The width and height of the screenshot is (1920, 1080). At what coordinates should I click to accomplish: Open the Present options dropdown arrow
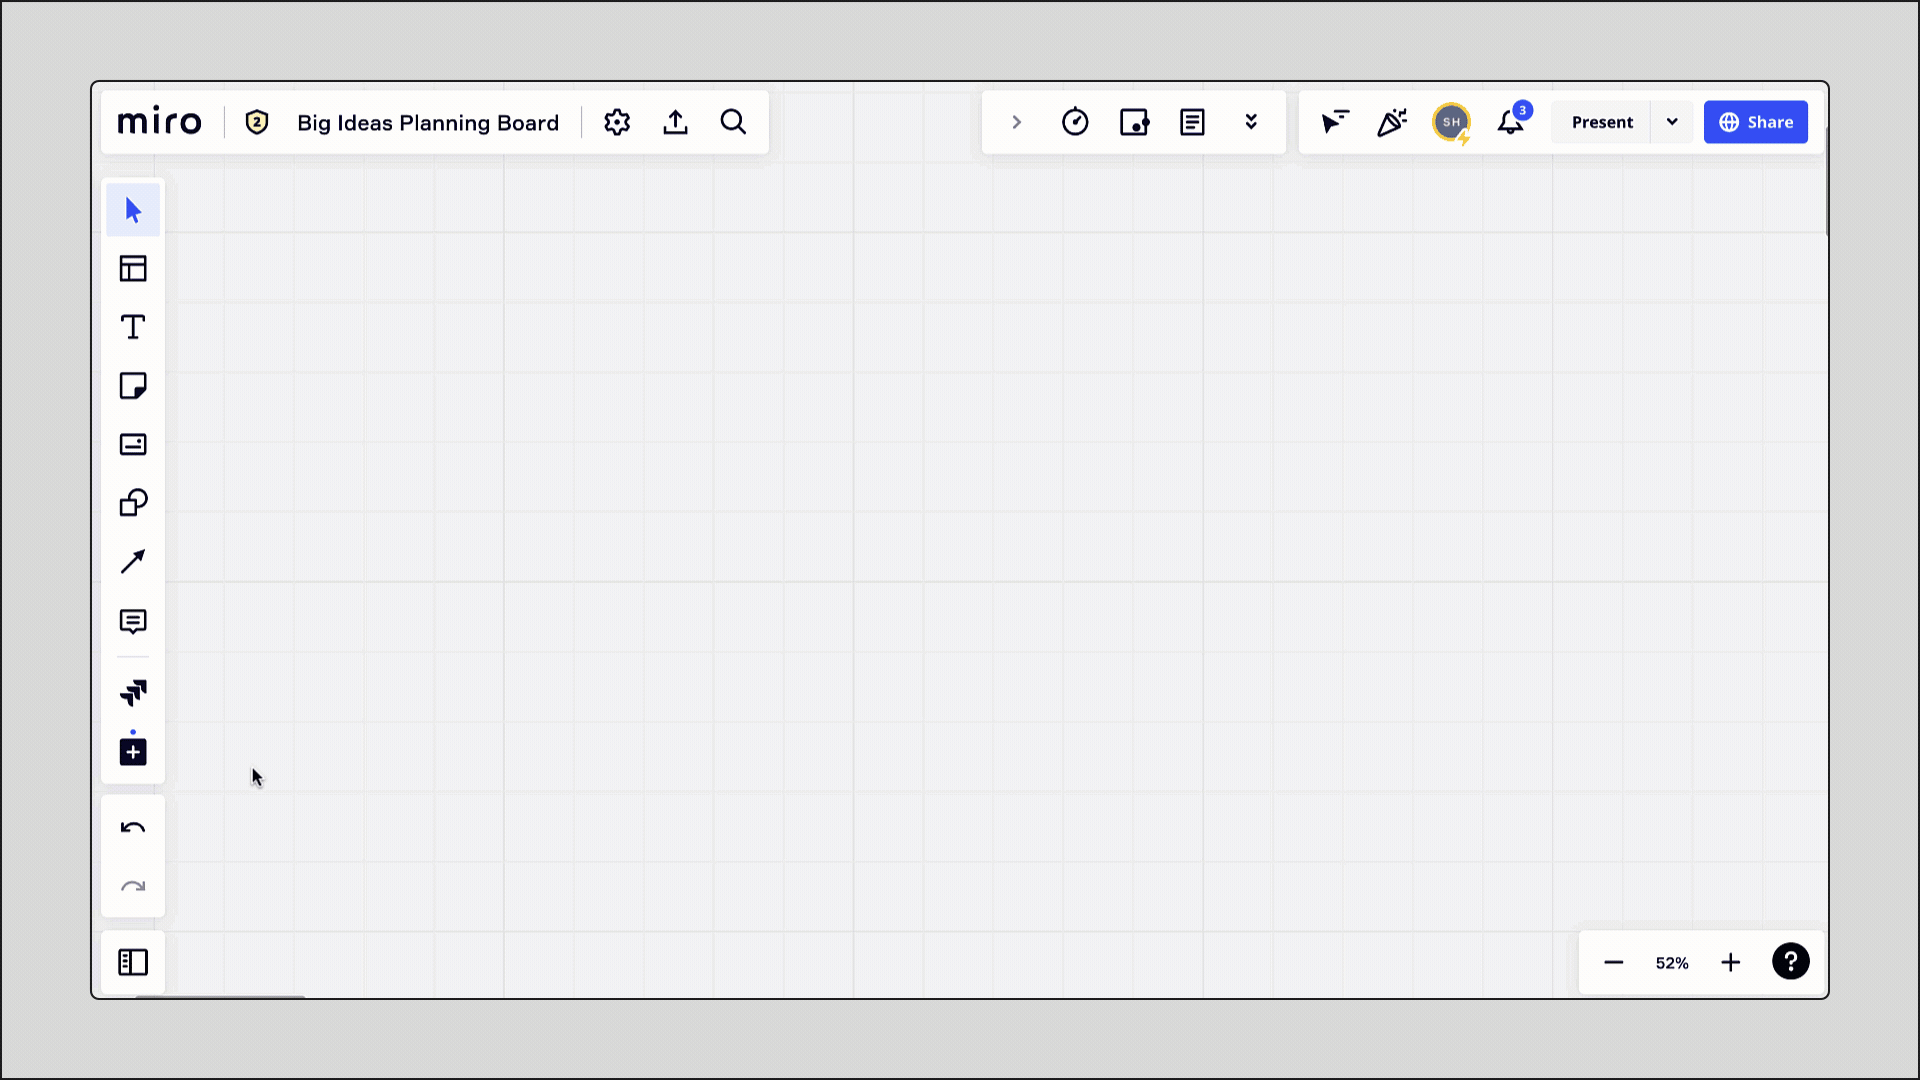[1672, 122]
